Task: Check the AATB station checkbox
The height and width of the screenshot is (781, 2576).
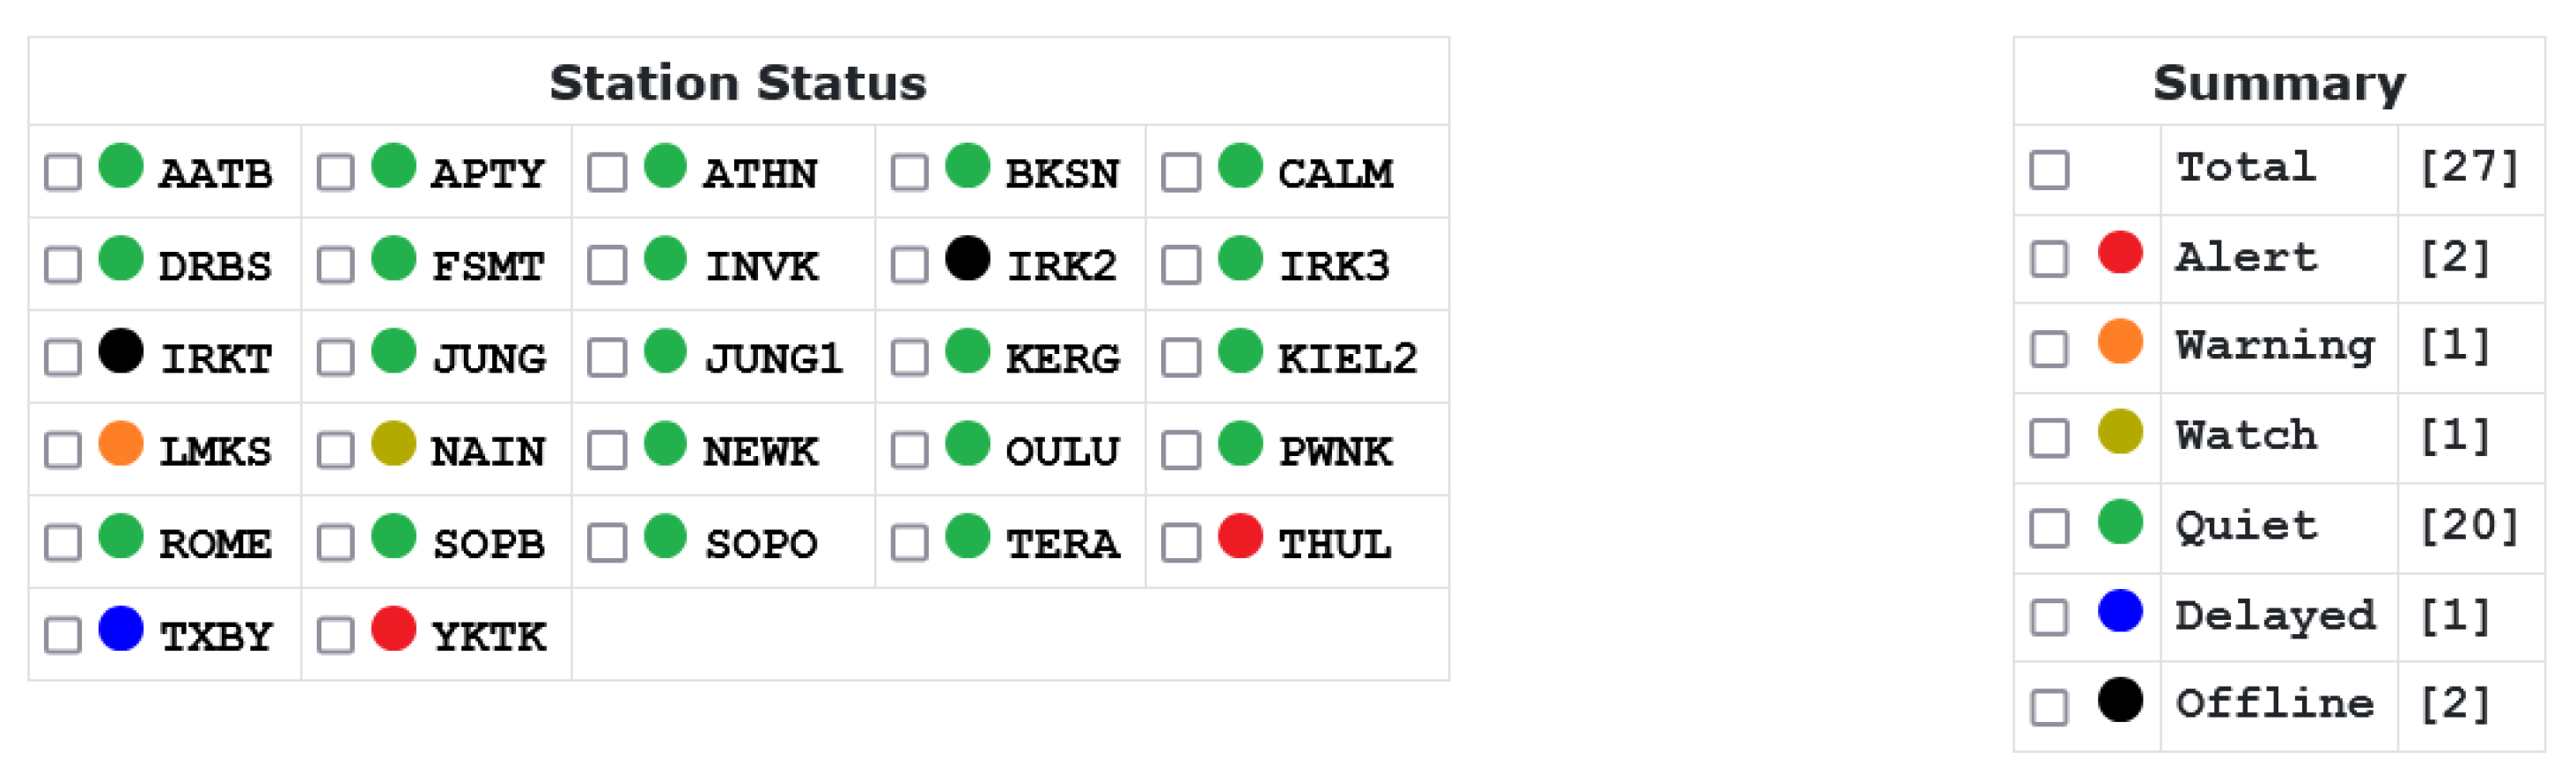Action: [63, 172]
